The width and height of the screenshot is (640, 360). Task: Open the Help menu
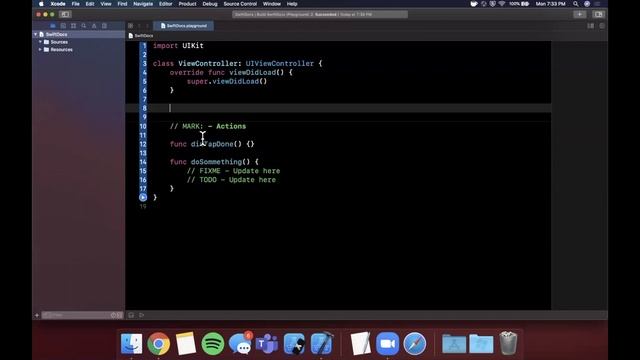click(292, 4)
